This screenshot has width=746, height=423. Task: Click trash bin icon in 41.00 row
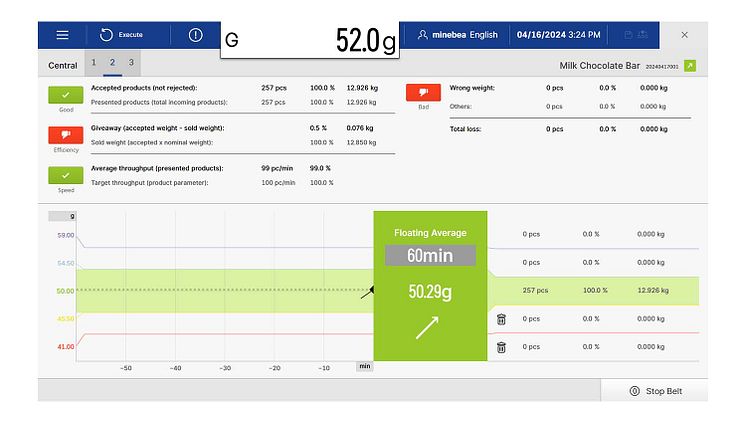point(501,347)
